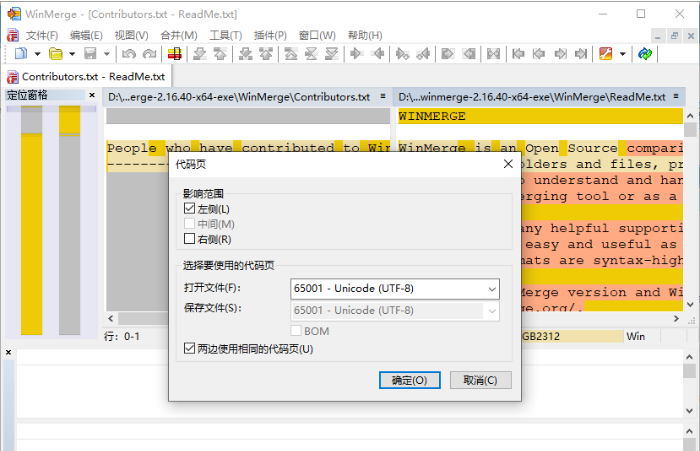Viewport: 700px width, 451px height.
Task: Uncheck the 左侧(L) checkbox
Action: tap(189, 209)
